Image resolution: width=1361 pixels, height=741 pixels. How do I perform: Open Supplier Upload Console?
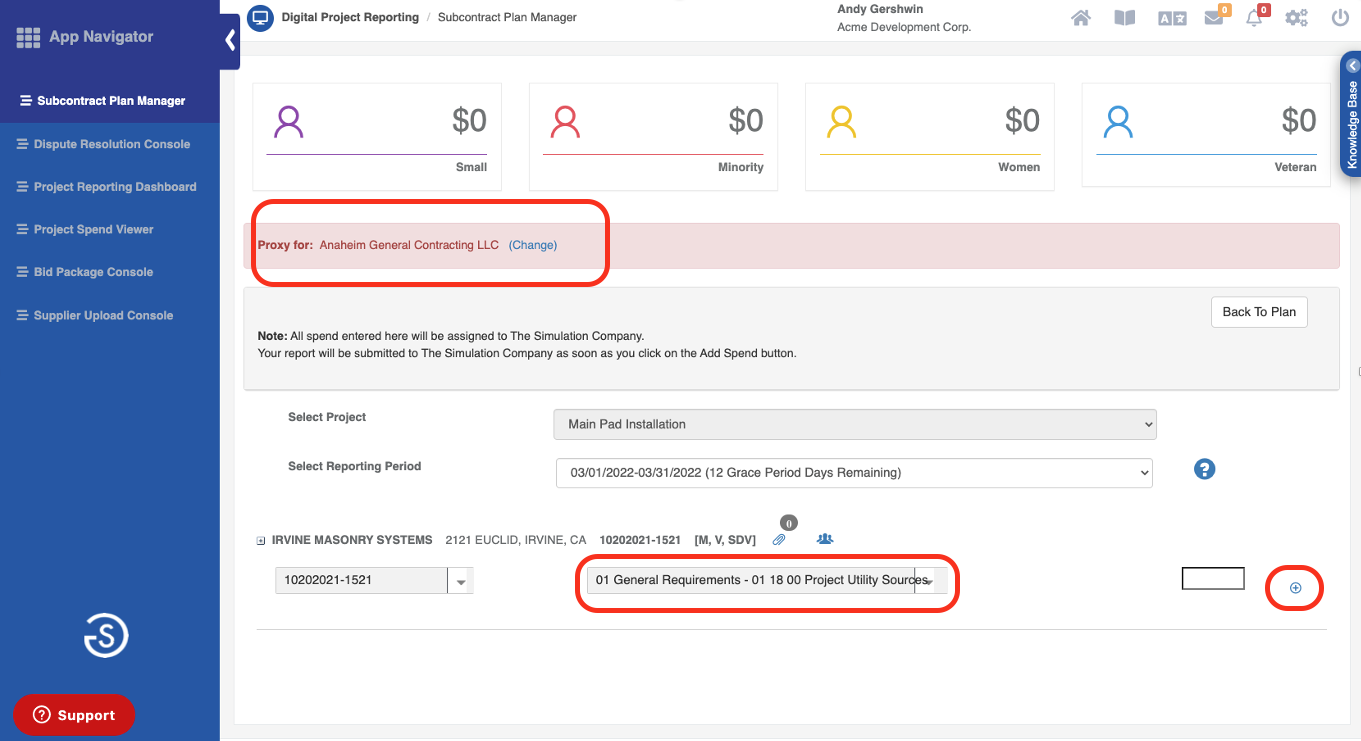(95, 316)
